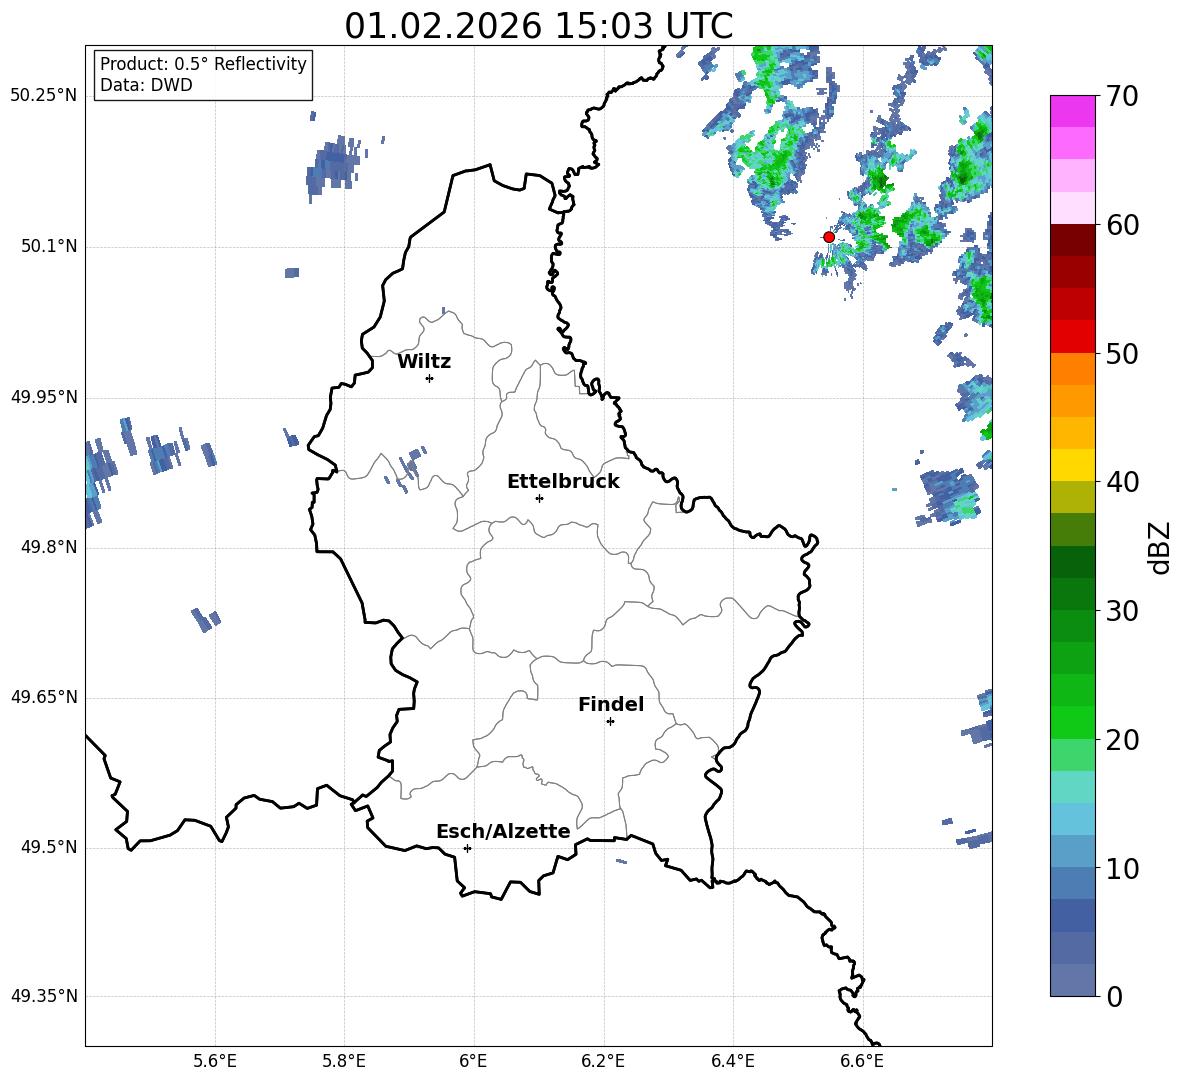1184x1081 pixels.
Task: Click the Esch/Alzette label
Action: tap(503, 831)
